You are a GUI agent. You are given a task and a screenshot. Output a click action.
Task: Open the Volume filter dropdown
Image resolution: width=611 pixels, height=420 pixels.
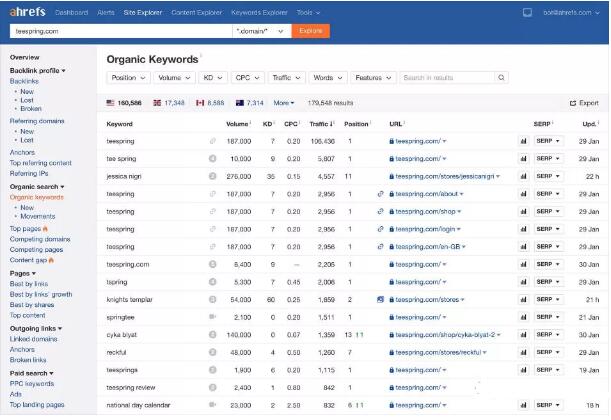(174, 78)
